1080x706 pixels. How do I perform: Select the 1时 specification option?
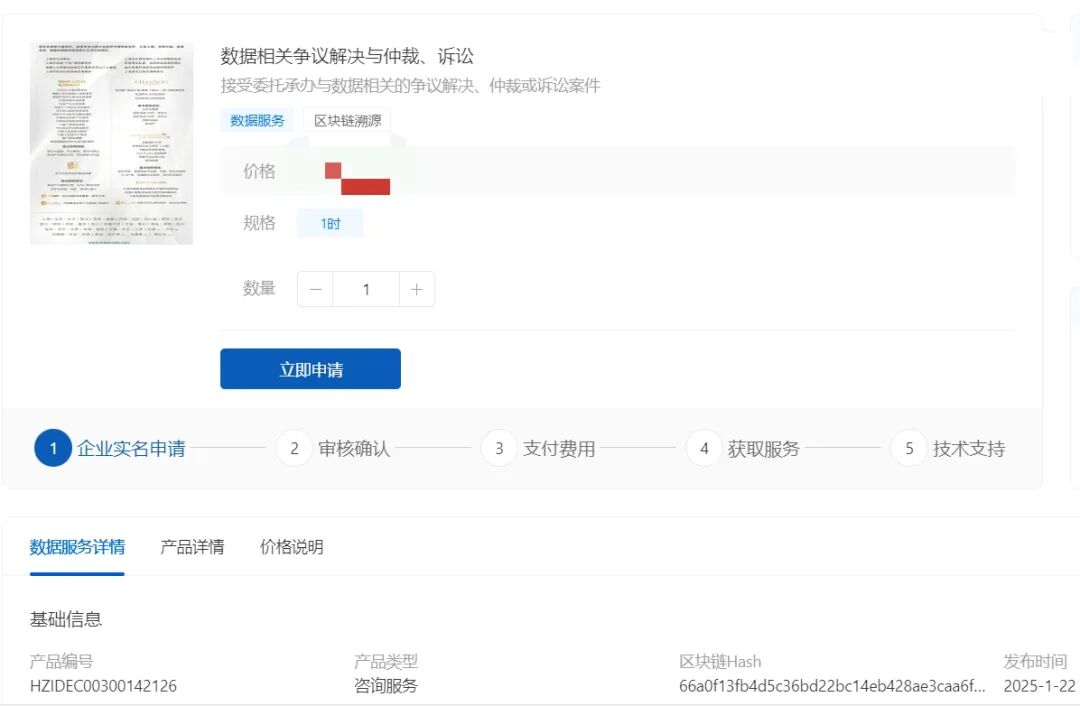tap(330, 222)
